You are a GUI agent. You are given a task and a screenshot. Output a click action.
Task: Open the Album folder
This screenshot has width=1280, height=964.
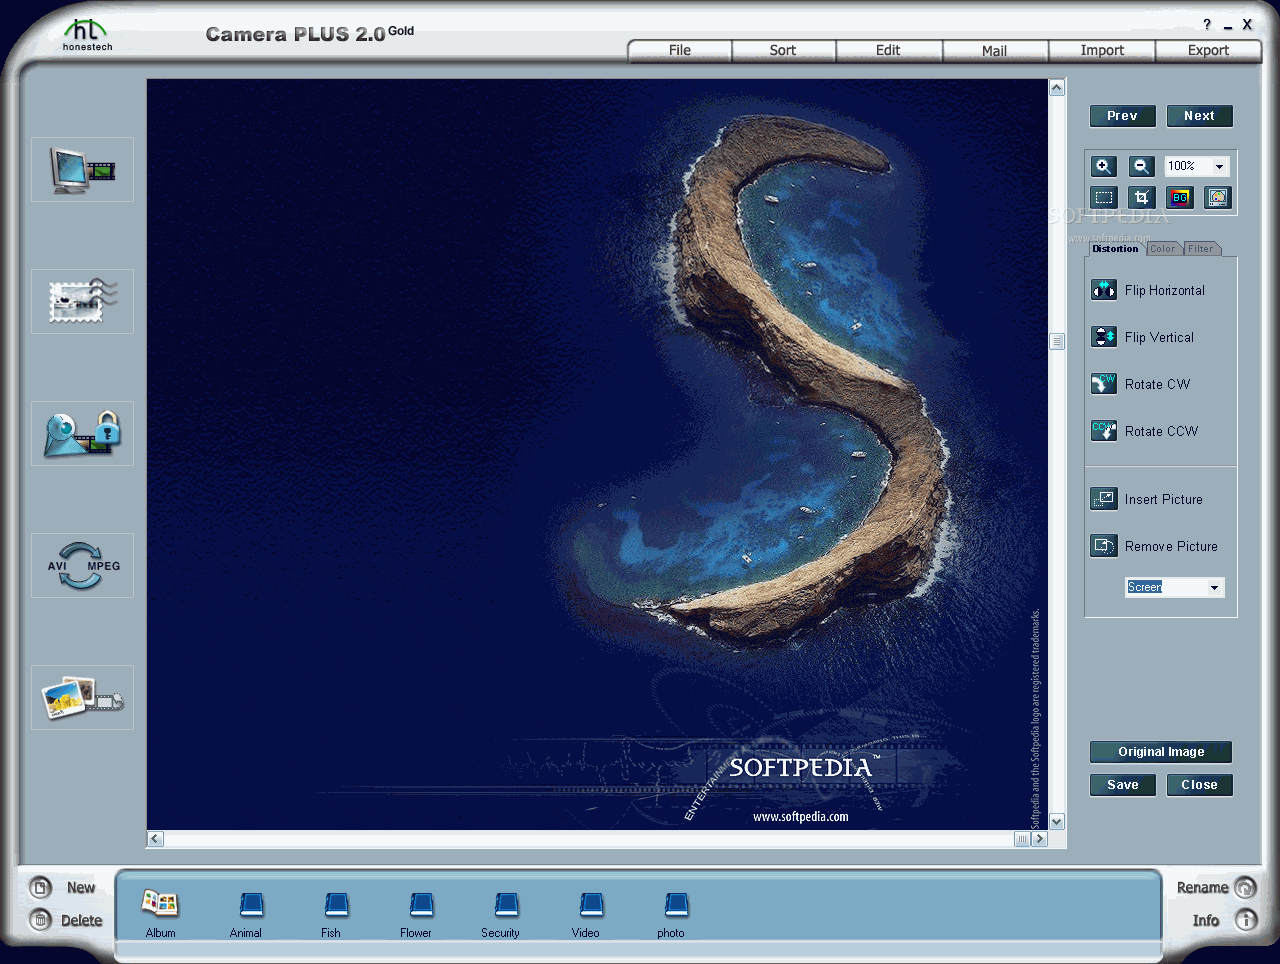pyautogui.click(x=160, y=905)
